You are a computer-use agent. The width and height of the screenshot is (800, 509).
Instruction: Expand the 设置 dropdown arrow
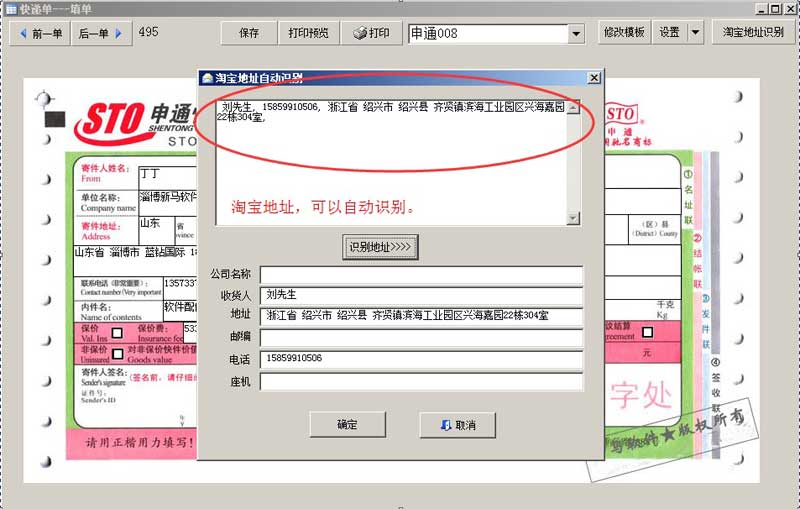[695, 32]
